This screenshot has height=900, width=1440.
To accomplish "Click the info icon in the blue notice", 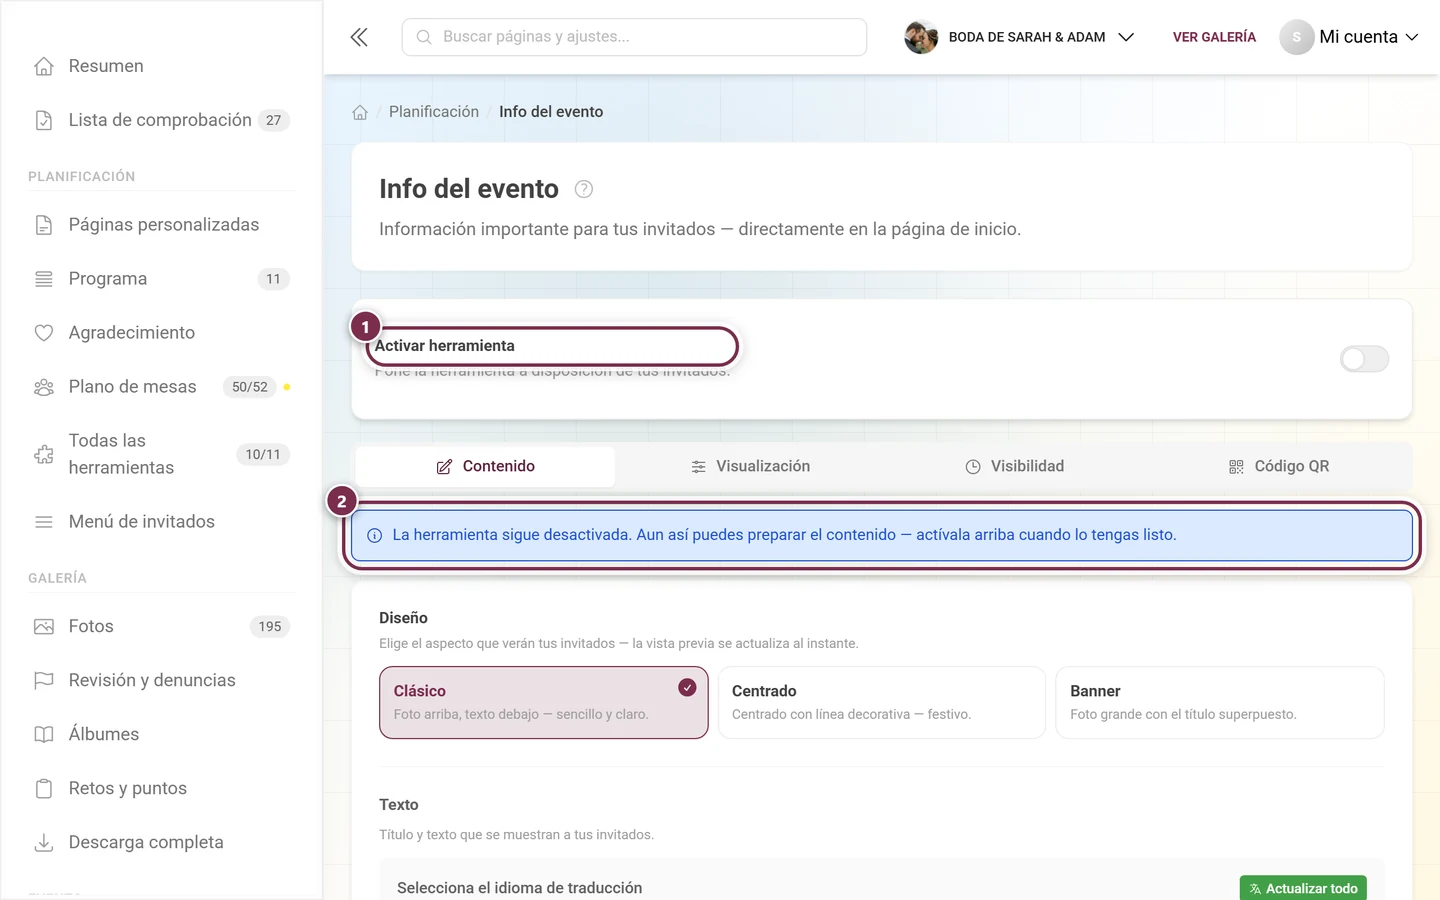I will [375, 535].
